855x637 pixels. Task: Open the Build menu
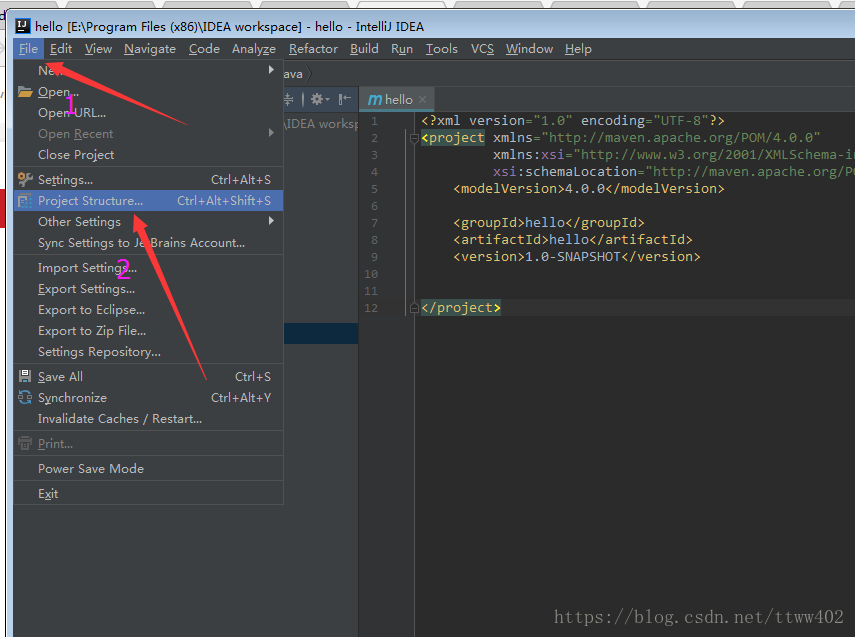(x=364, y=49)
